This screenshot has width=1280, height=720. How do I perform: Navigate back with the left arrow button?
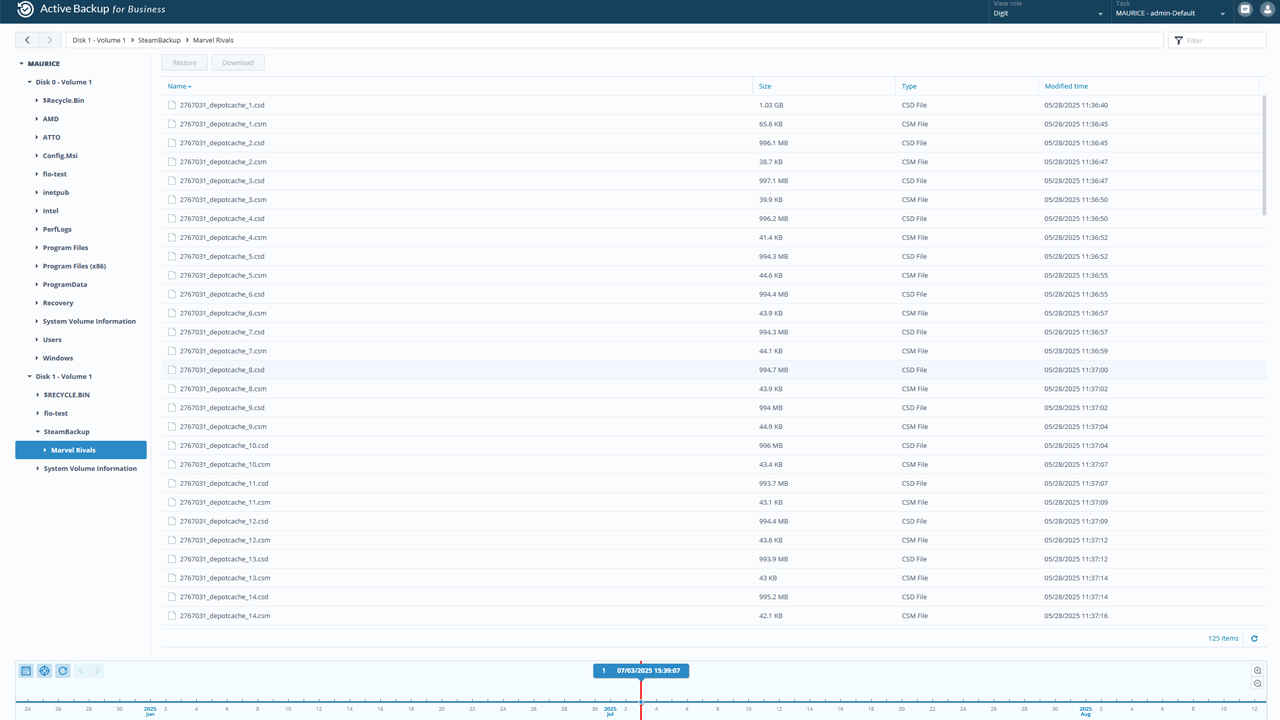tap(28, 40)
